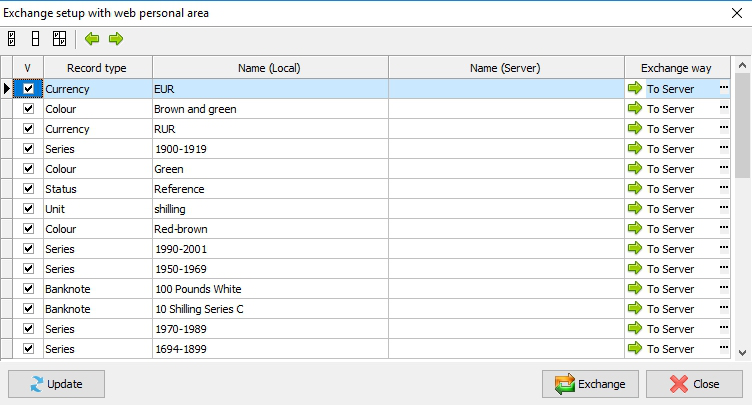Open exchange way ellipsis for 1990-2001 row
752x405 pixels.
point(724,249)
